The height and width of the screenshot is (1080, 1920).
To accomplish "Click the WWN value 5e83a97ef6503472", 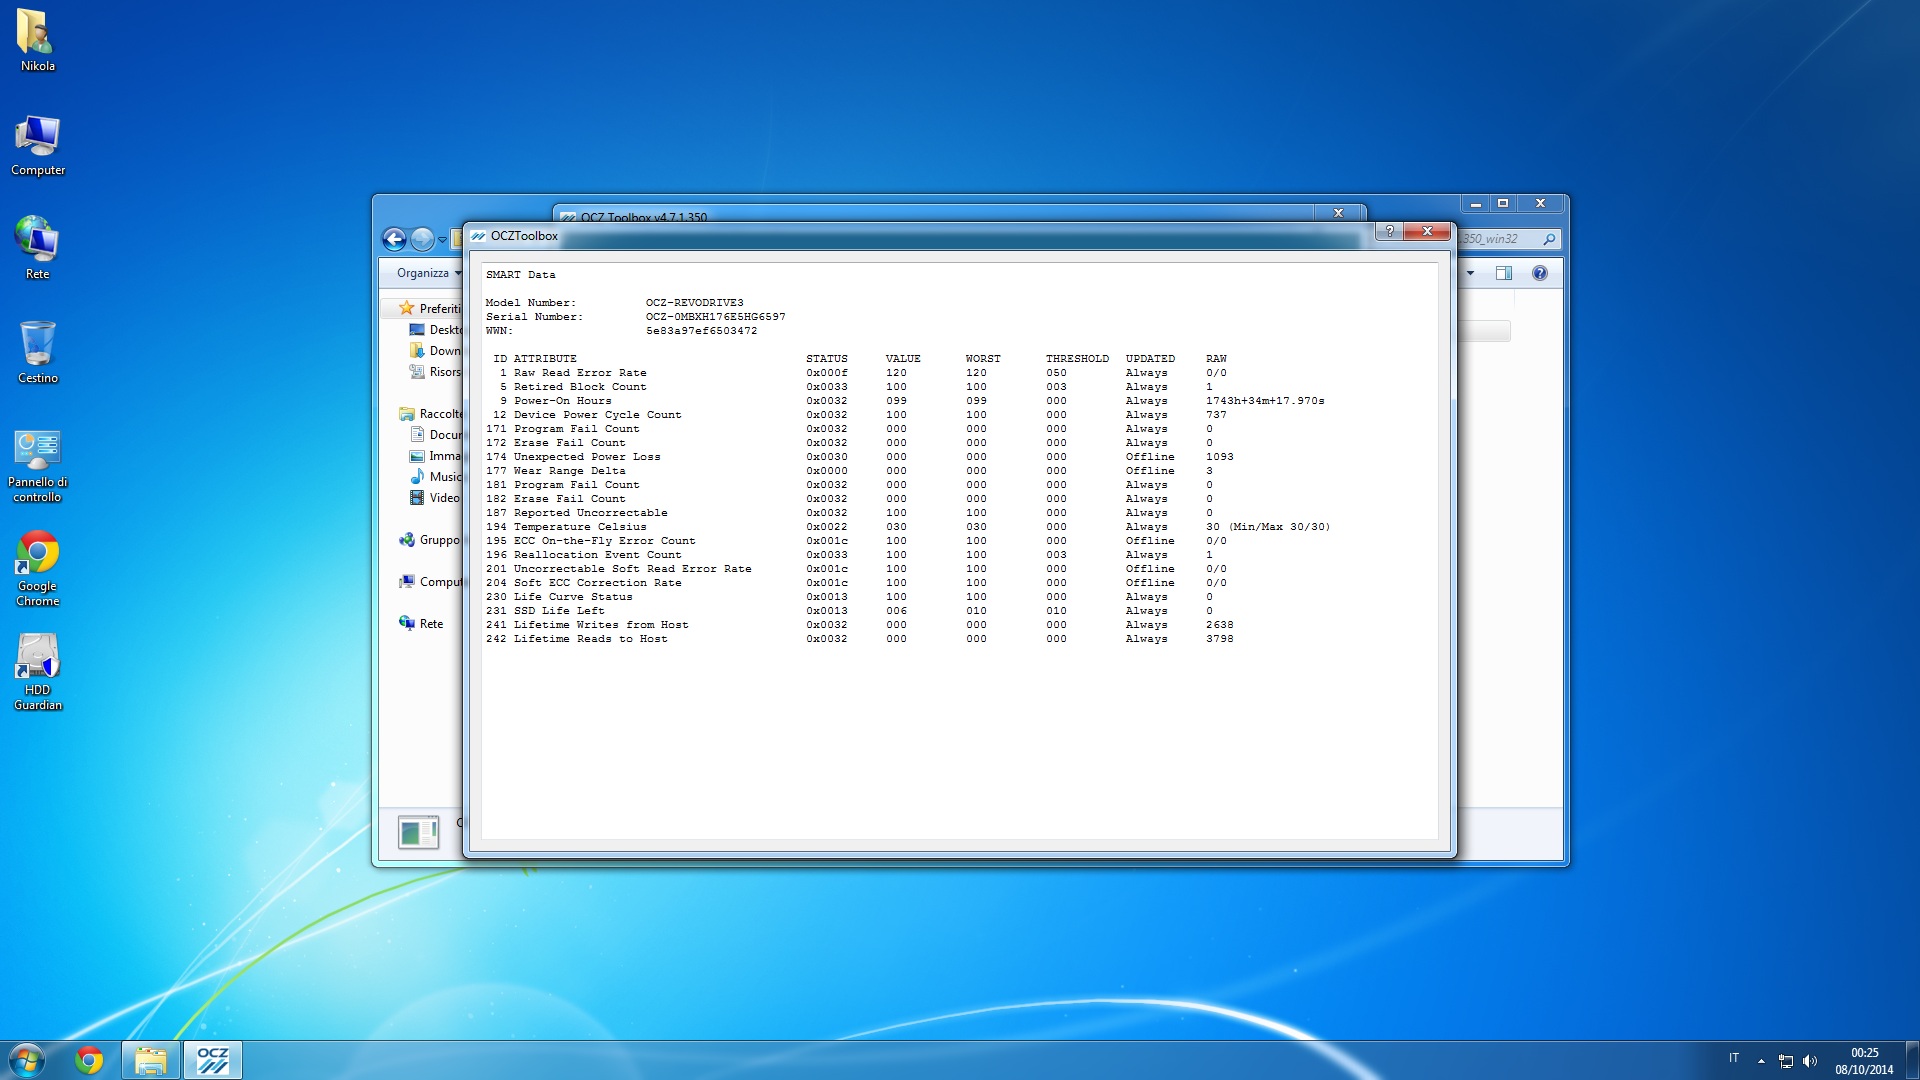I will [701, 331].
